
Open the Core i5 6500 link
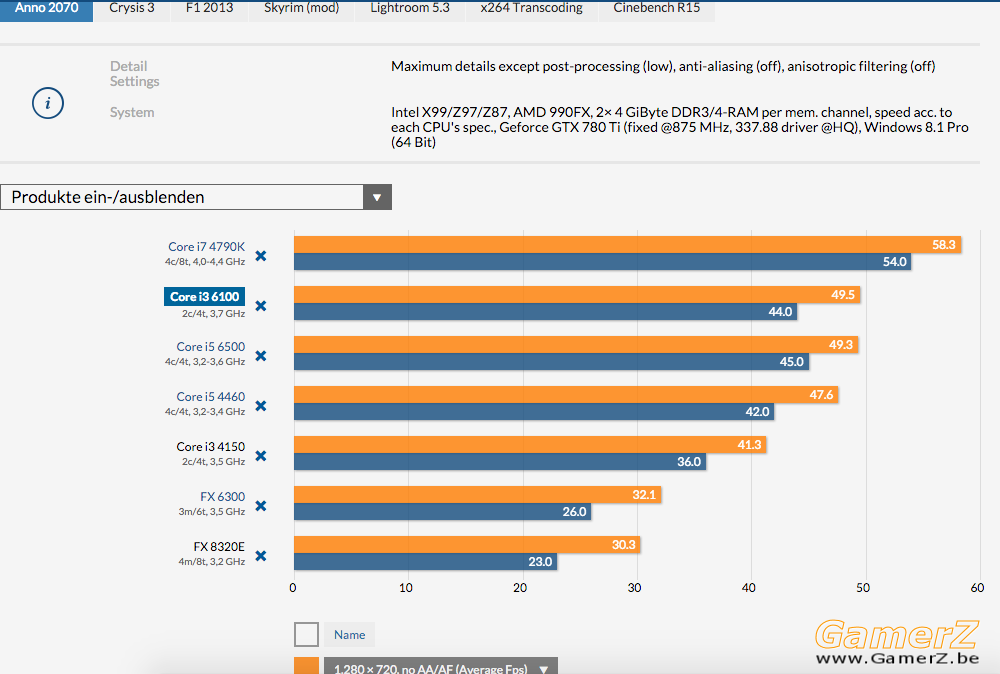[210, 347]
